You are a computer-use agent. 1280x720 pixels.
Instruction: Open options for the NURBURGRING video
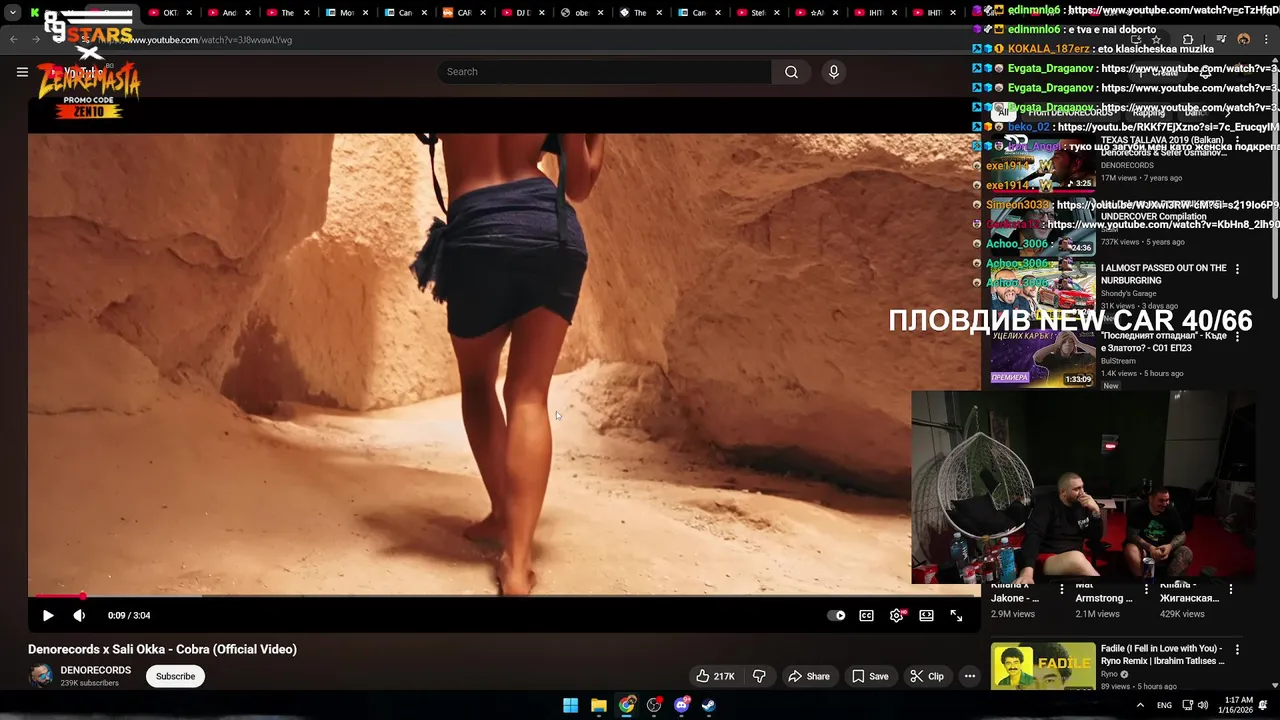pyautogui.click(x=1237, y=269)
